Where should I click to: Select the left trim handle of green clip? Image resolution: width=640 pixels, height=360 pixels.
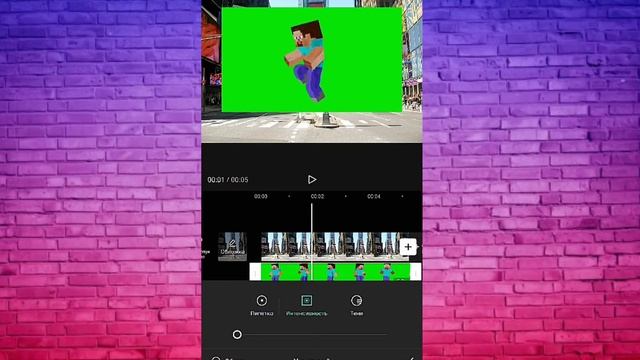255,272
